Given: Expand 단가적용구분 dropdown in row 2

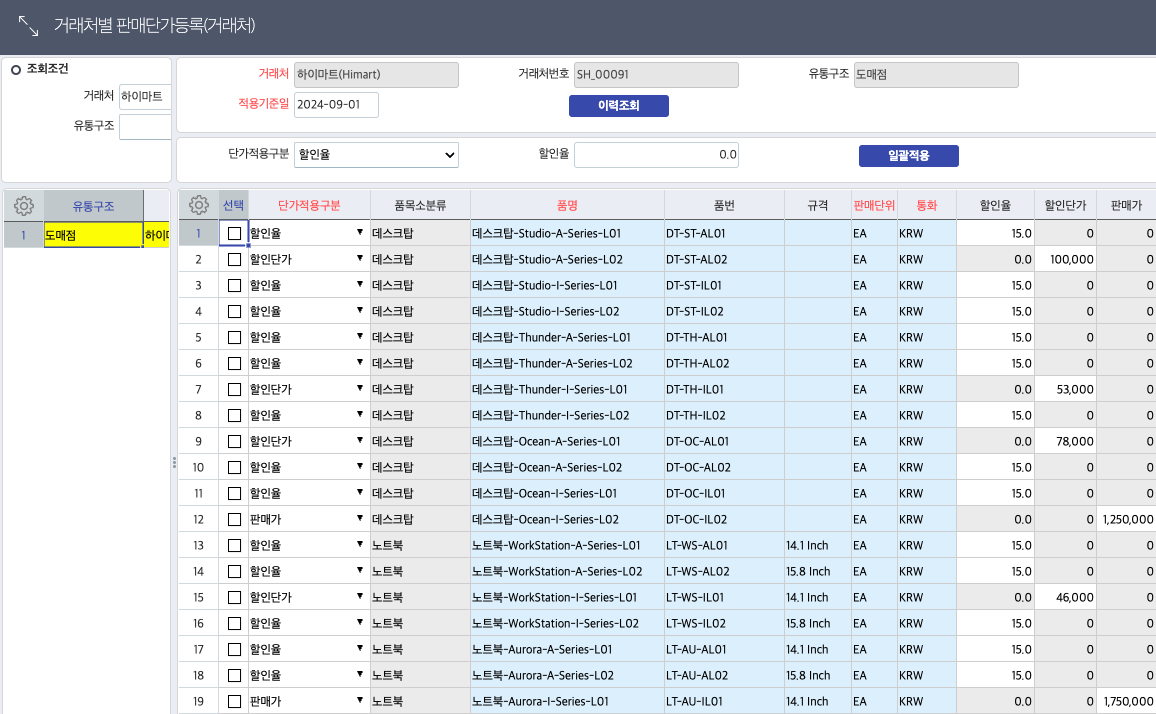Looking at the screenshot, I should (x=360, y=259).
